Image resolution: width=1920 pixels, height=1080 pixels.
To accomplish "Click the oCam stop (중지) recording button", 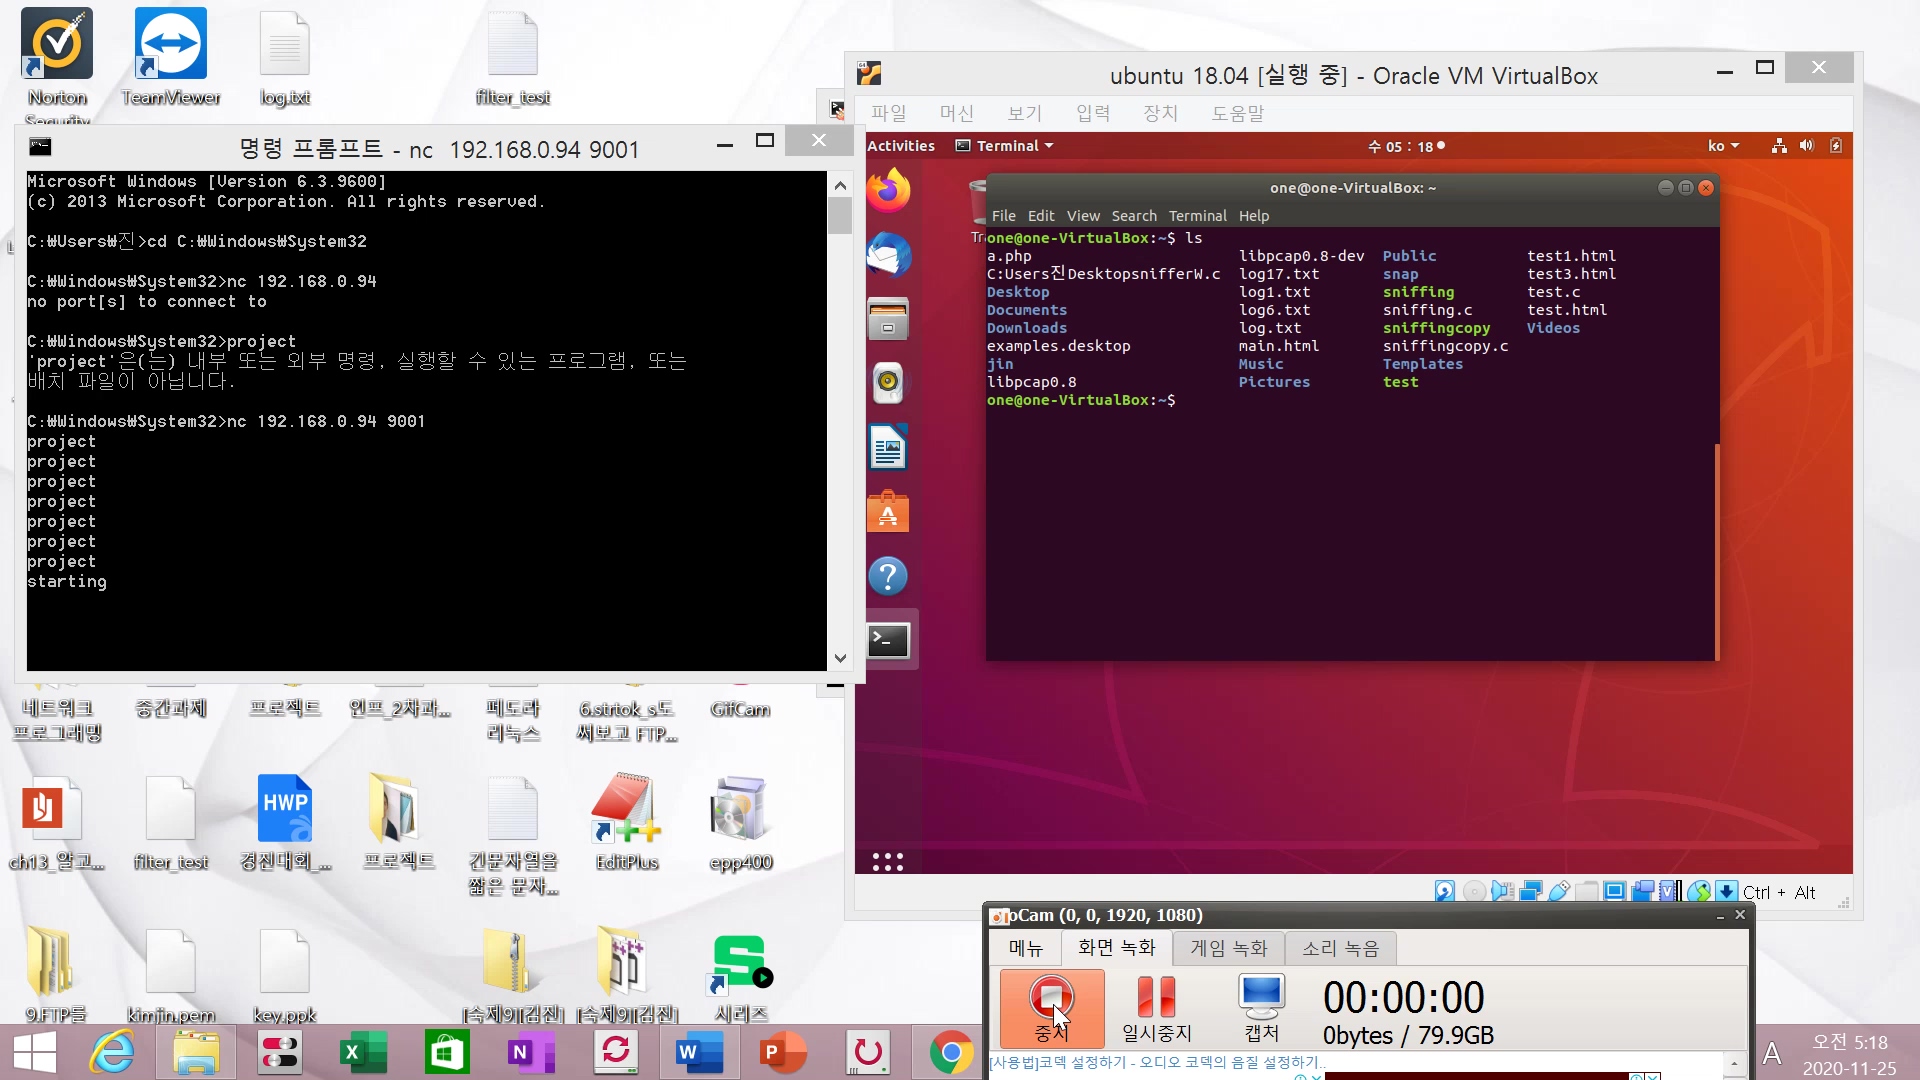I will pos(1052,1007).
